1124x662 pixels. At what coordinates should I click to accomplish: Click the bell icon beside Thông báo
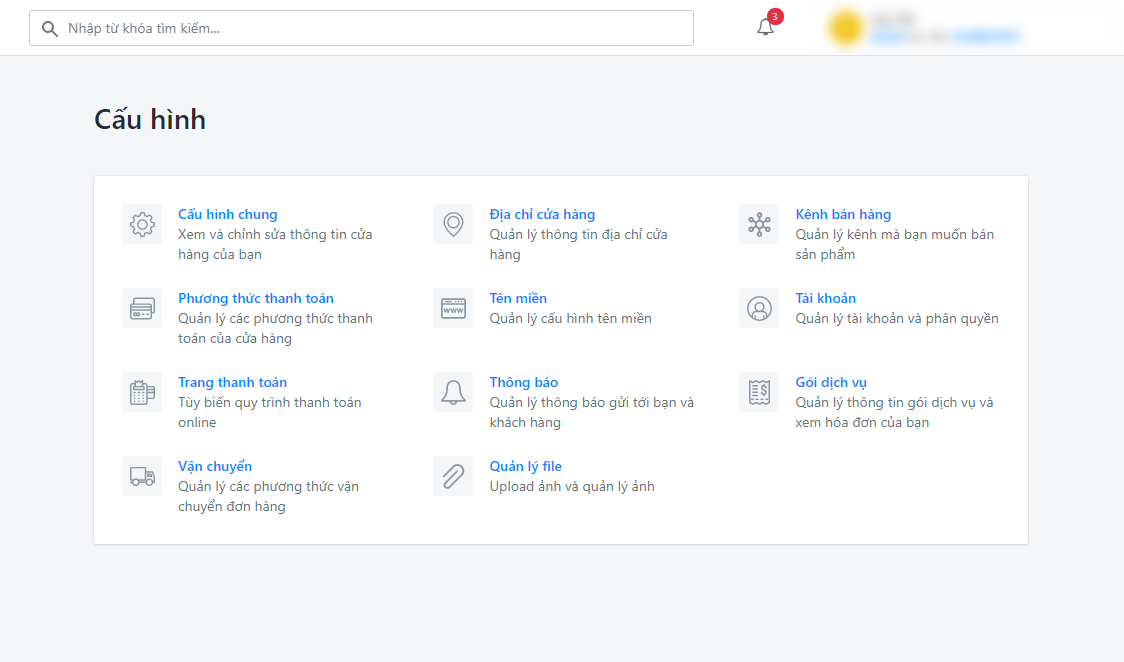click(452, 392)
